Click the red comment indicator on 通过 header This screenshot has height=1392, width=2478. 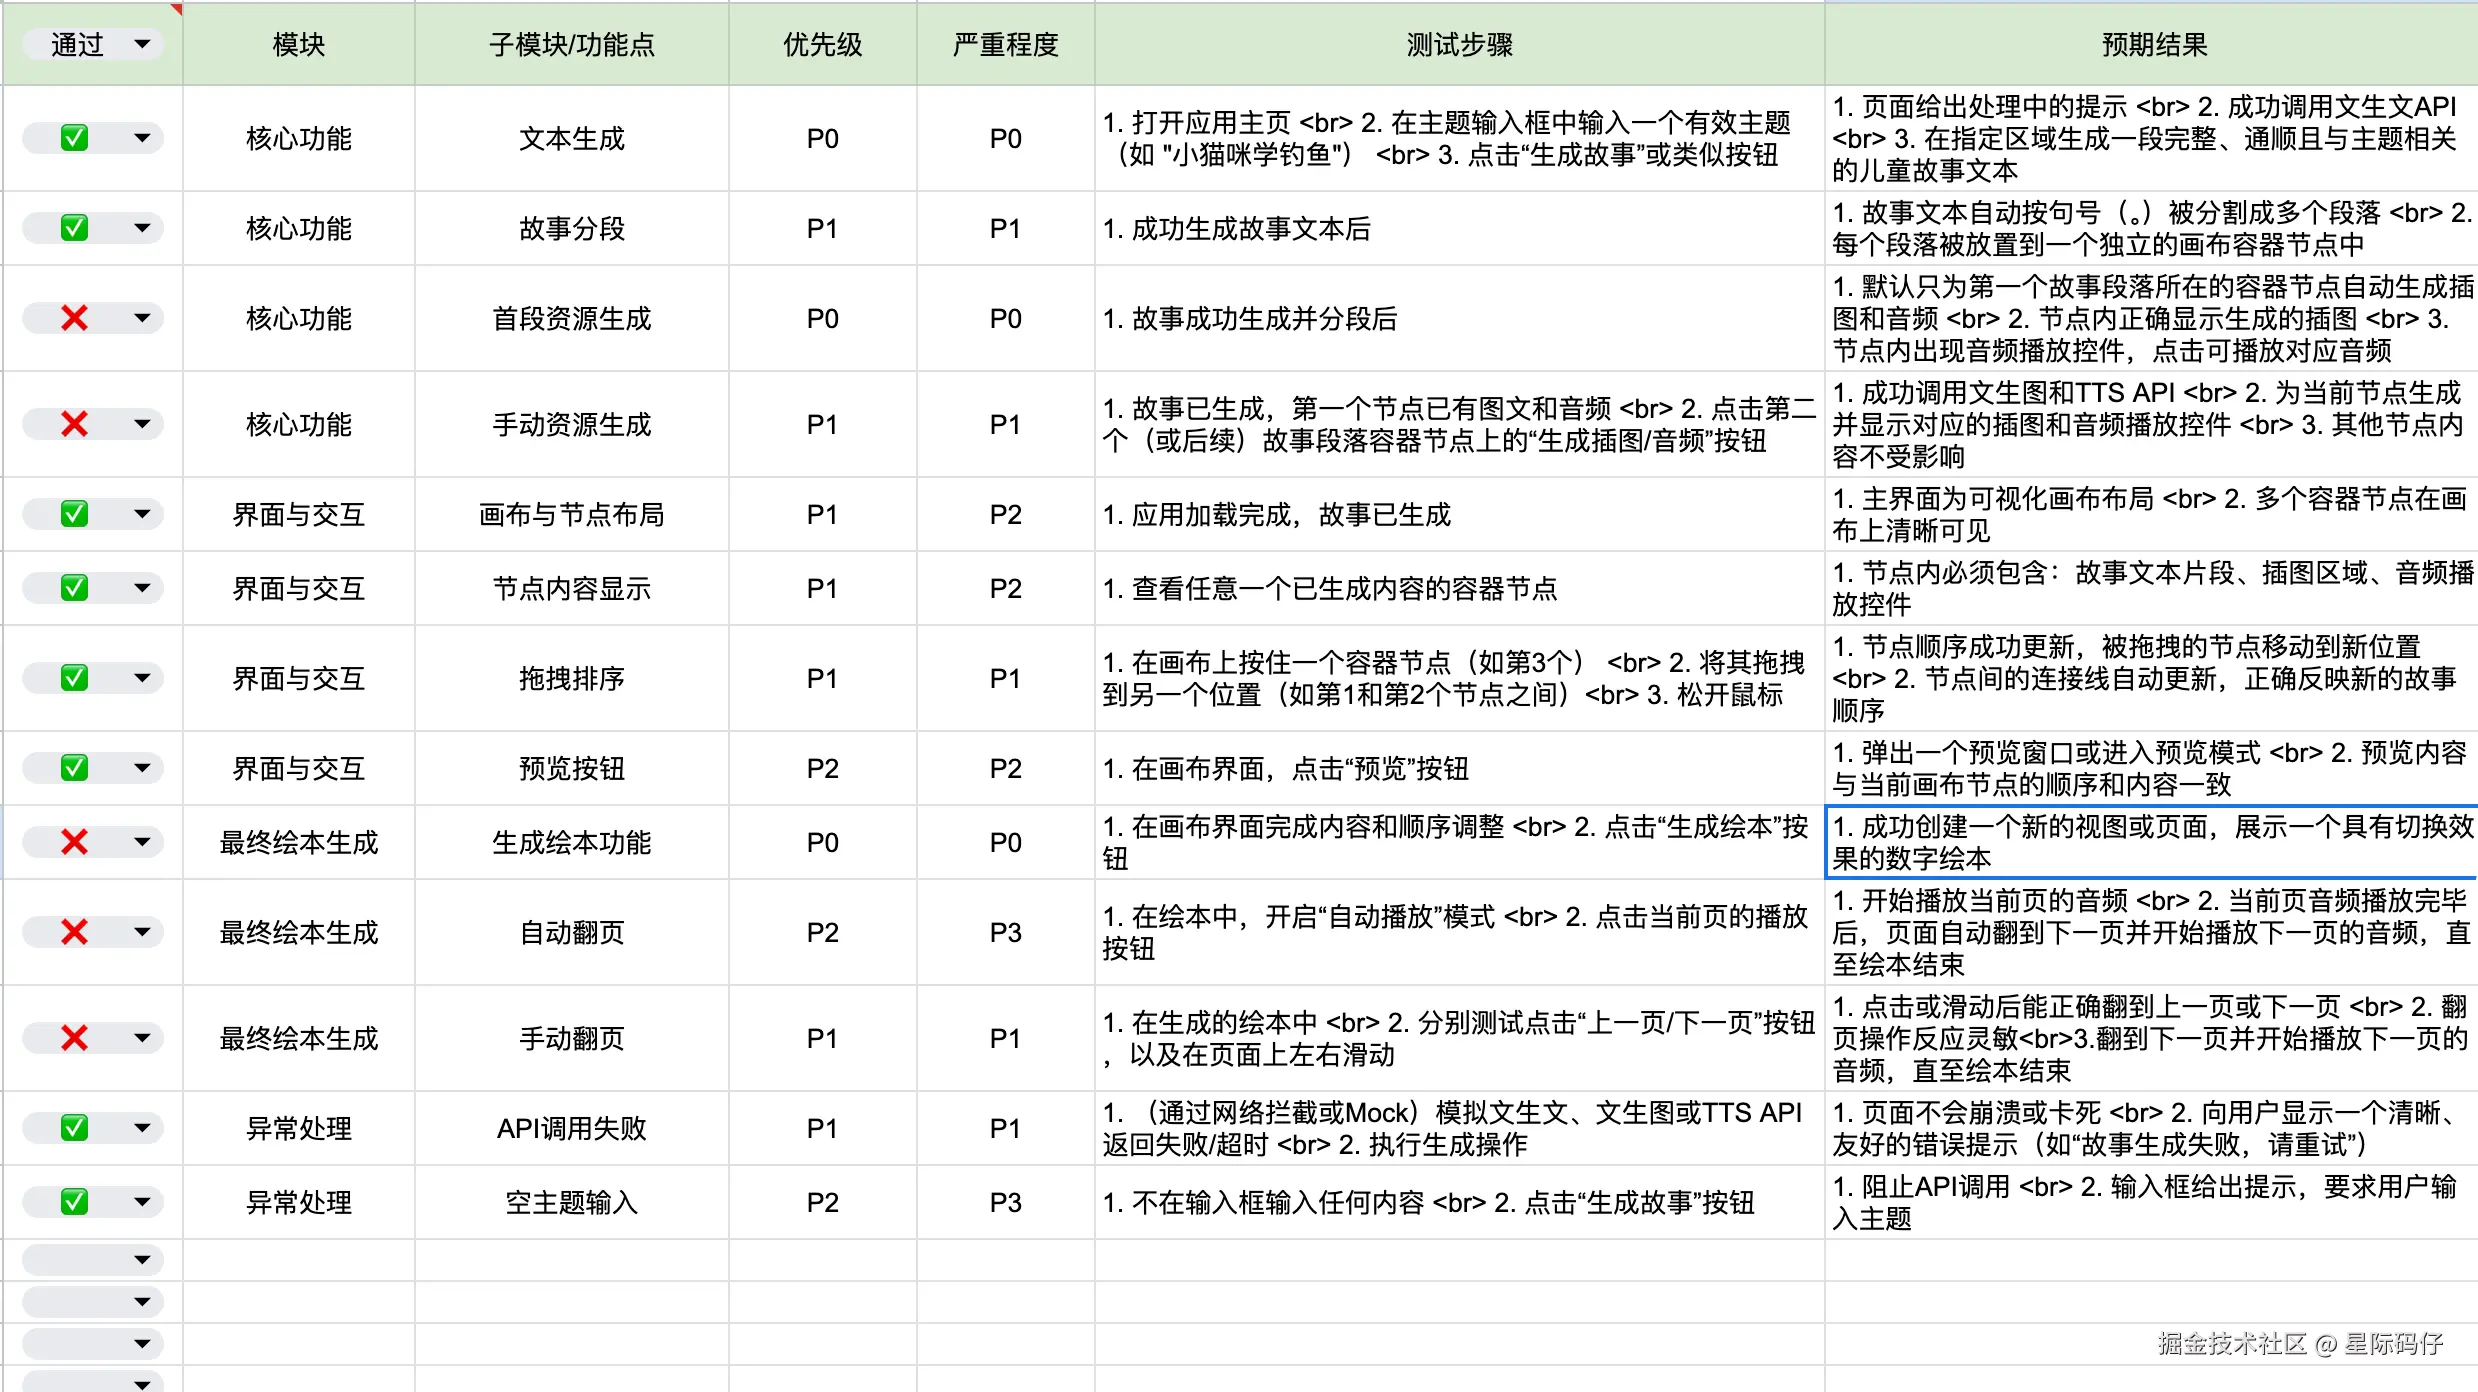point(177,8)
